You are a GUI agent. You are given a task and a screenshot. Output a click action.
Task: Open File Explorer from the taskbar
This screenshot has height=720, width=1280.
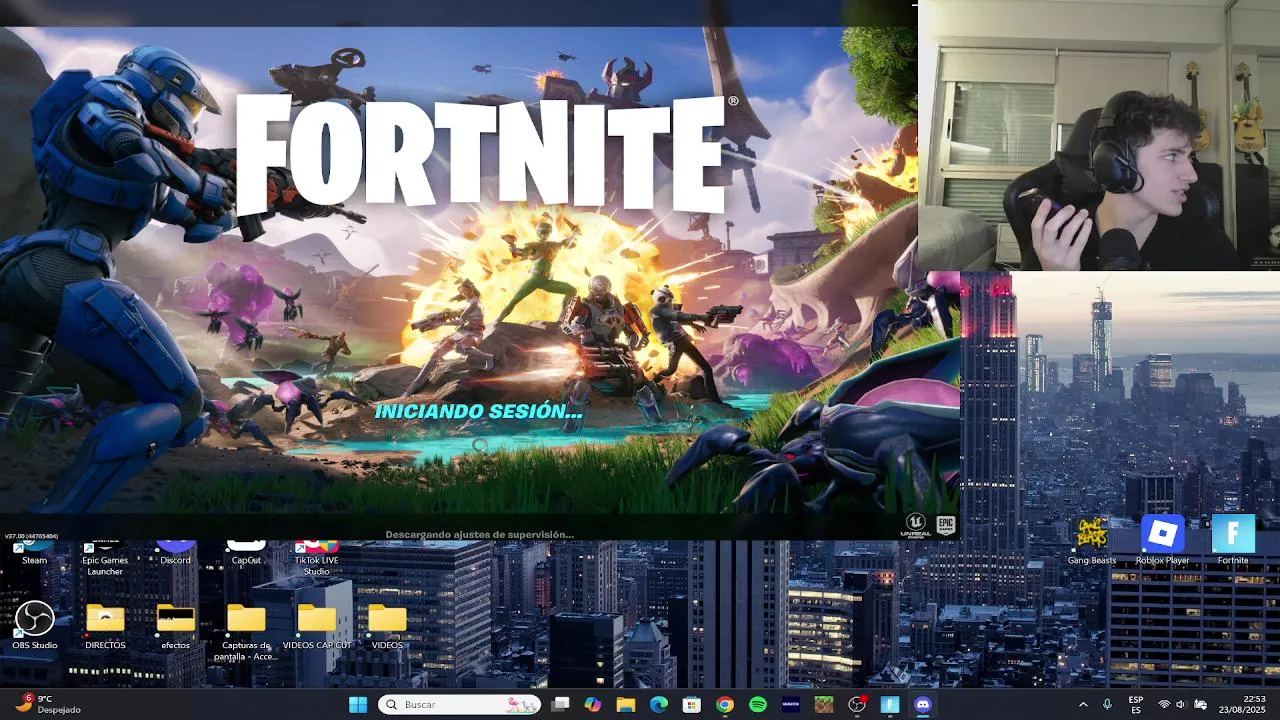click(x=626, y=704)
